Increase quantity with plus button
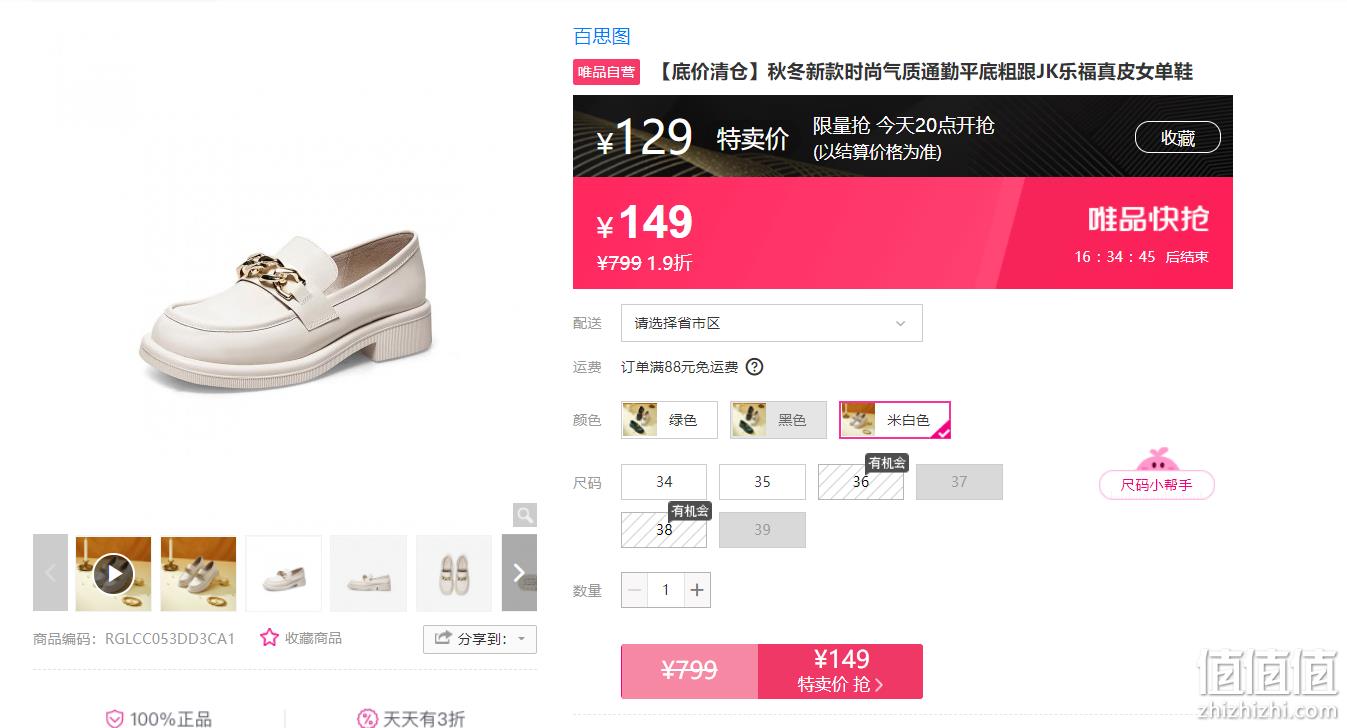 [697, 590]
